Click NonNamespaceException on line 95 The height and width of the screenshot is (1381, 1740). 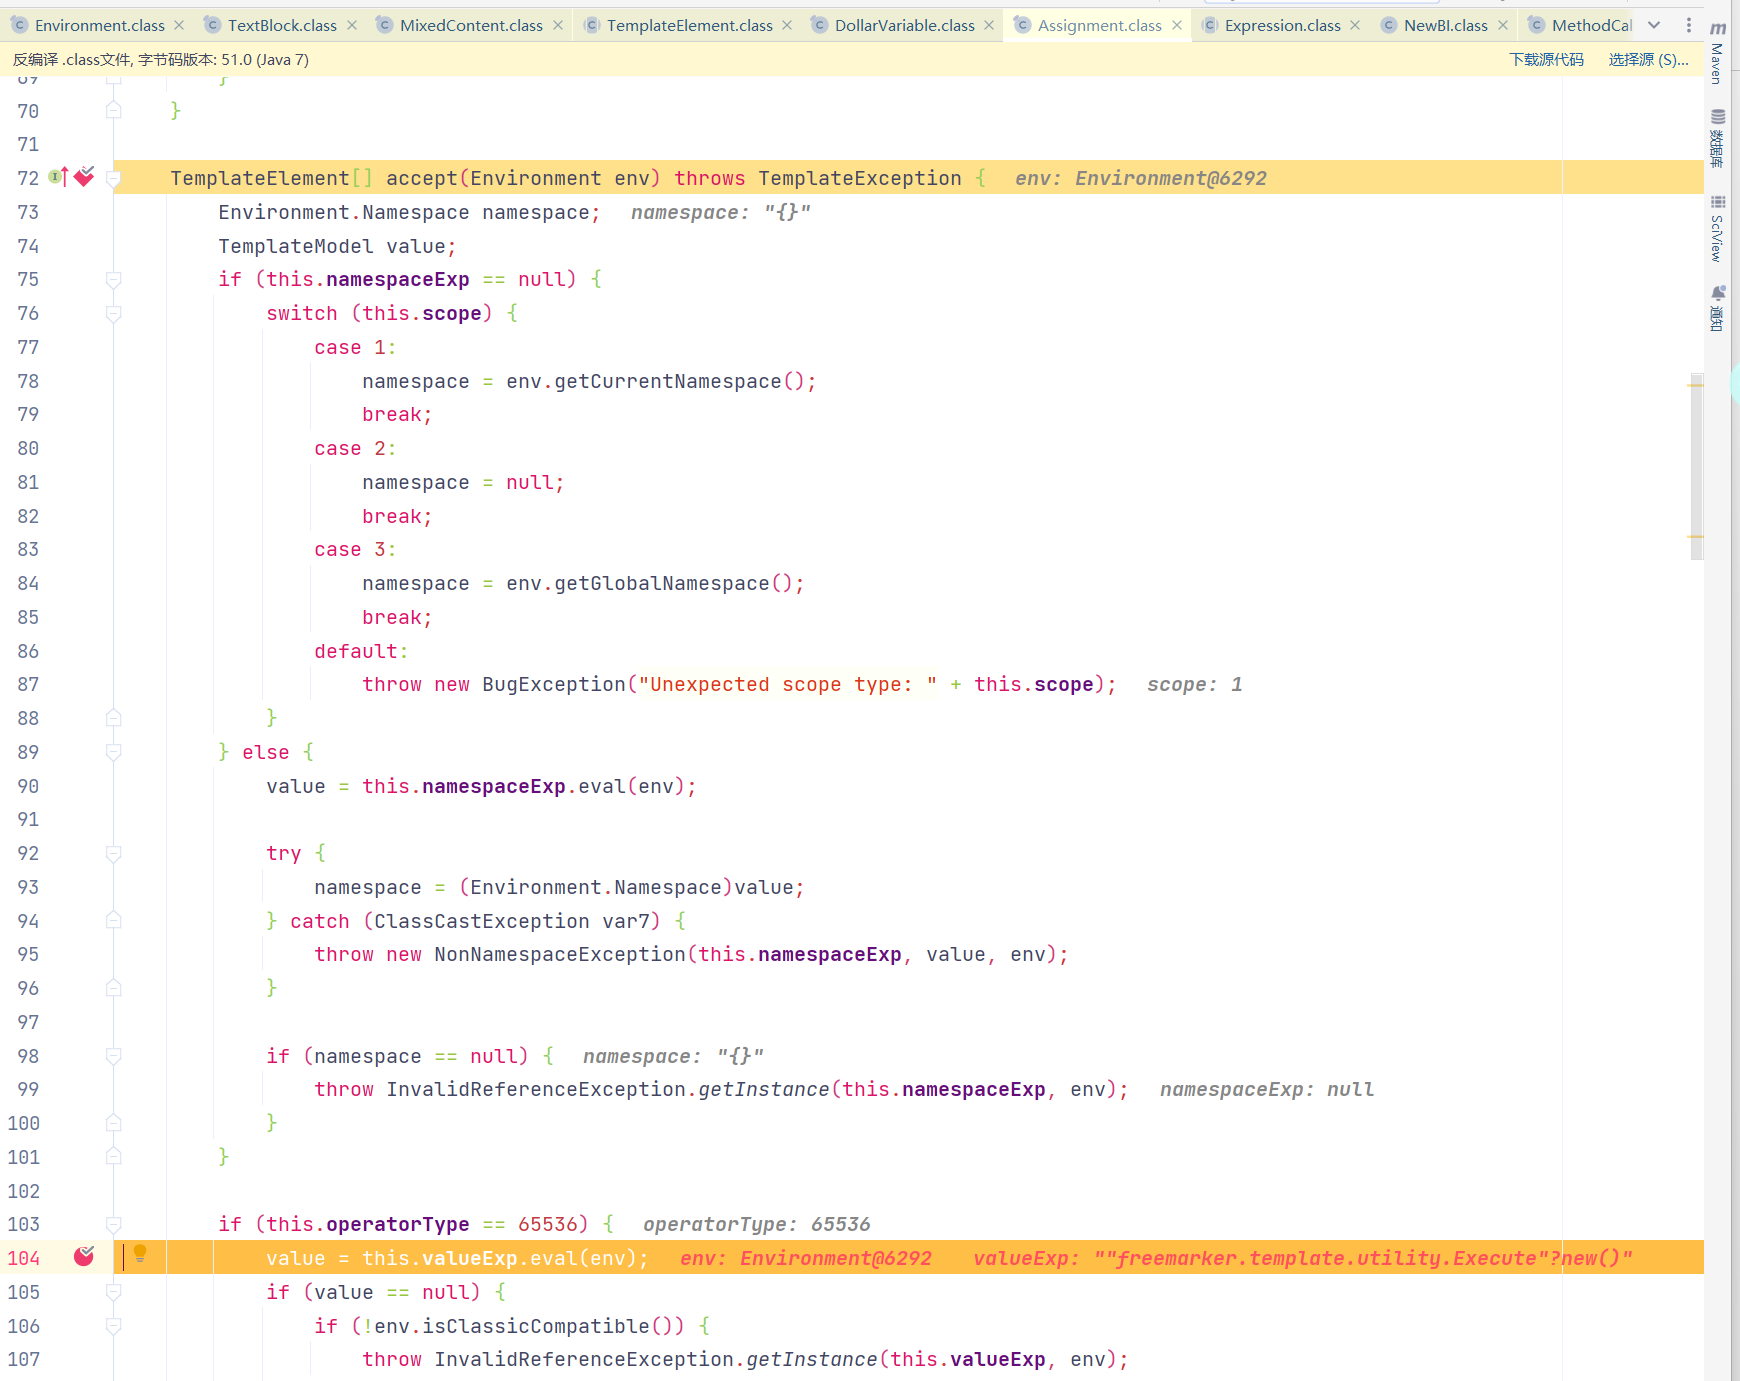(560, 955)
